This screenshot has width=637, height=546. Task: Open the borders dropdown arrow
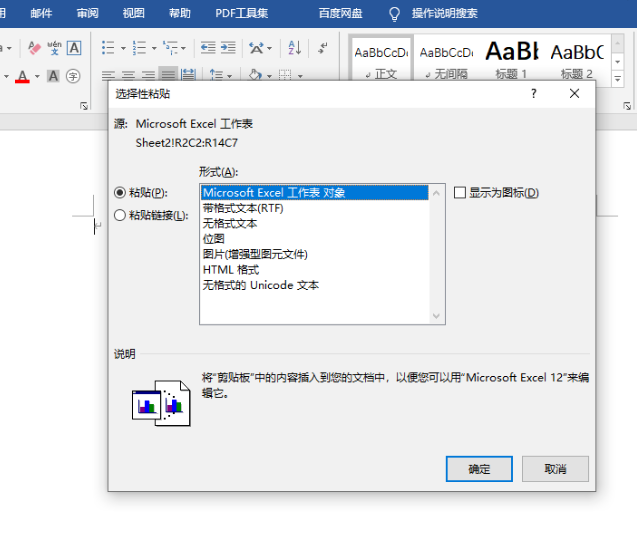[x=300, y=76]
